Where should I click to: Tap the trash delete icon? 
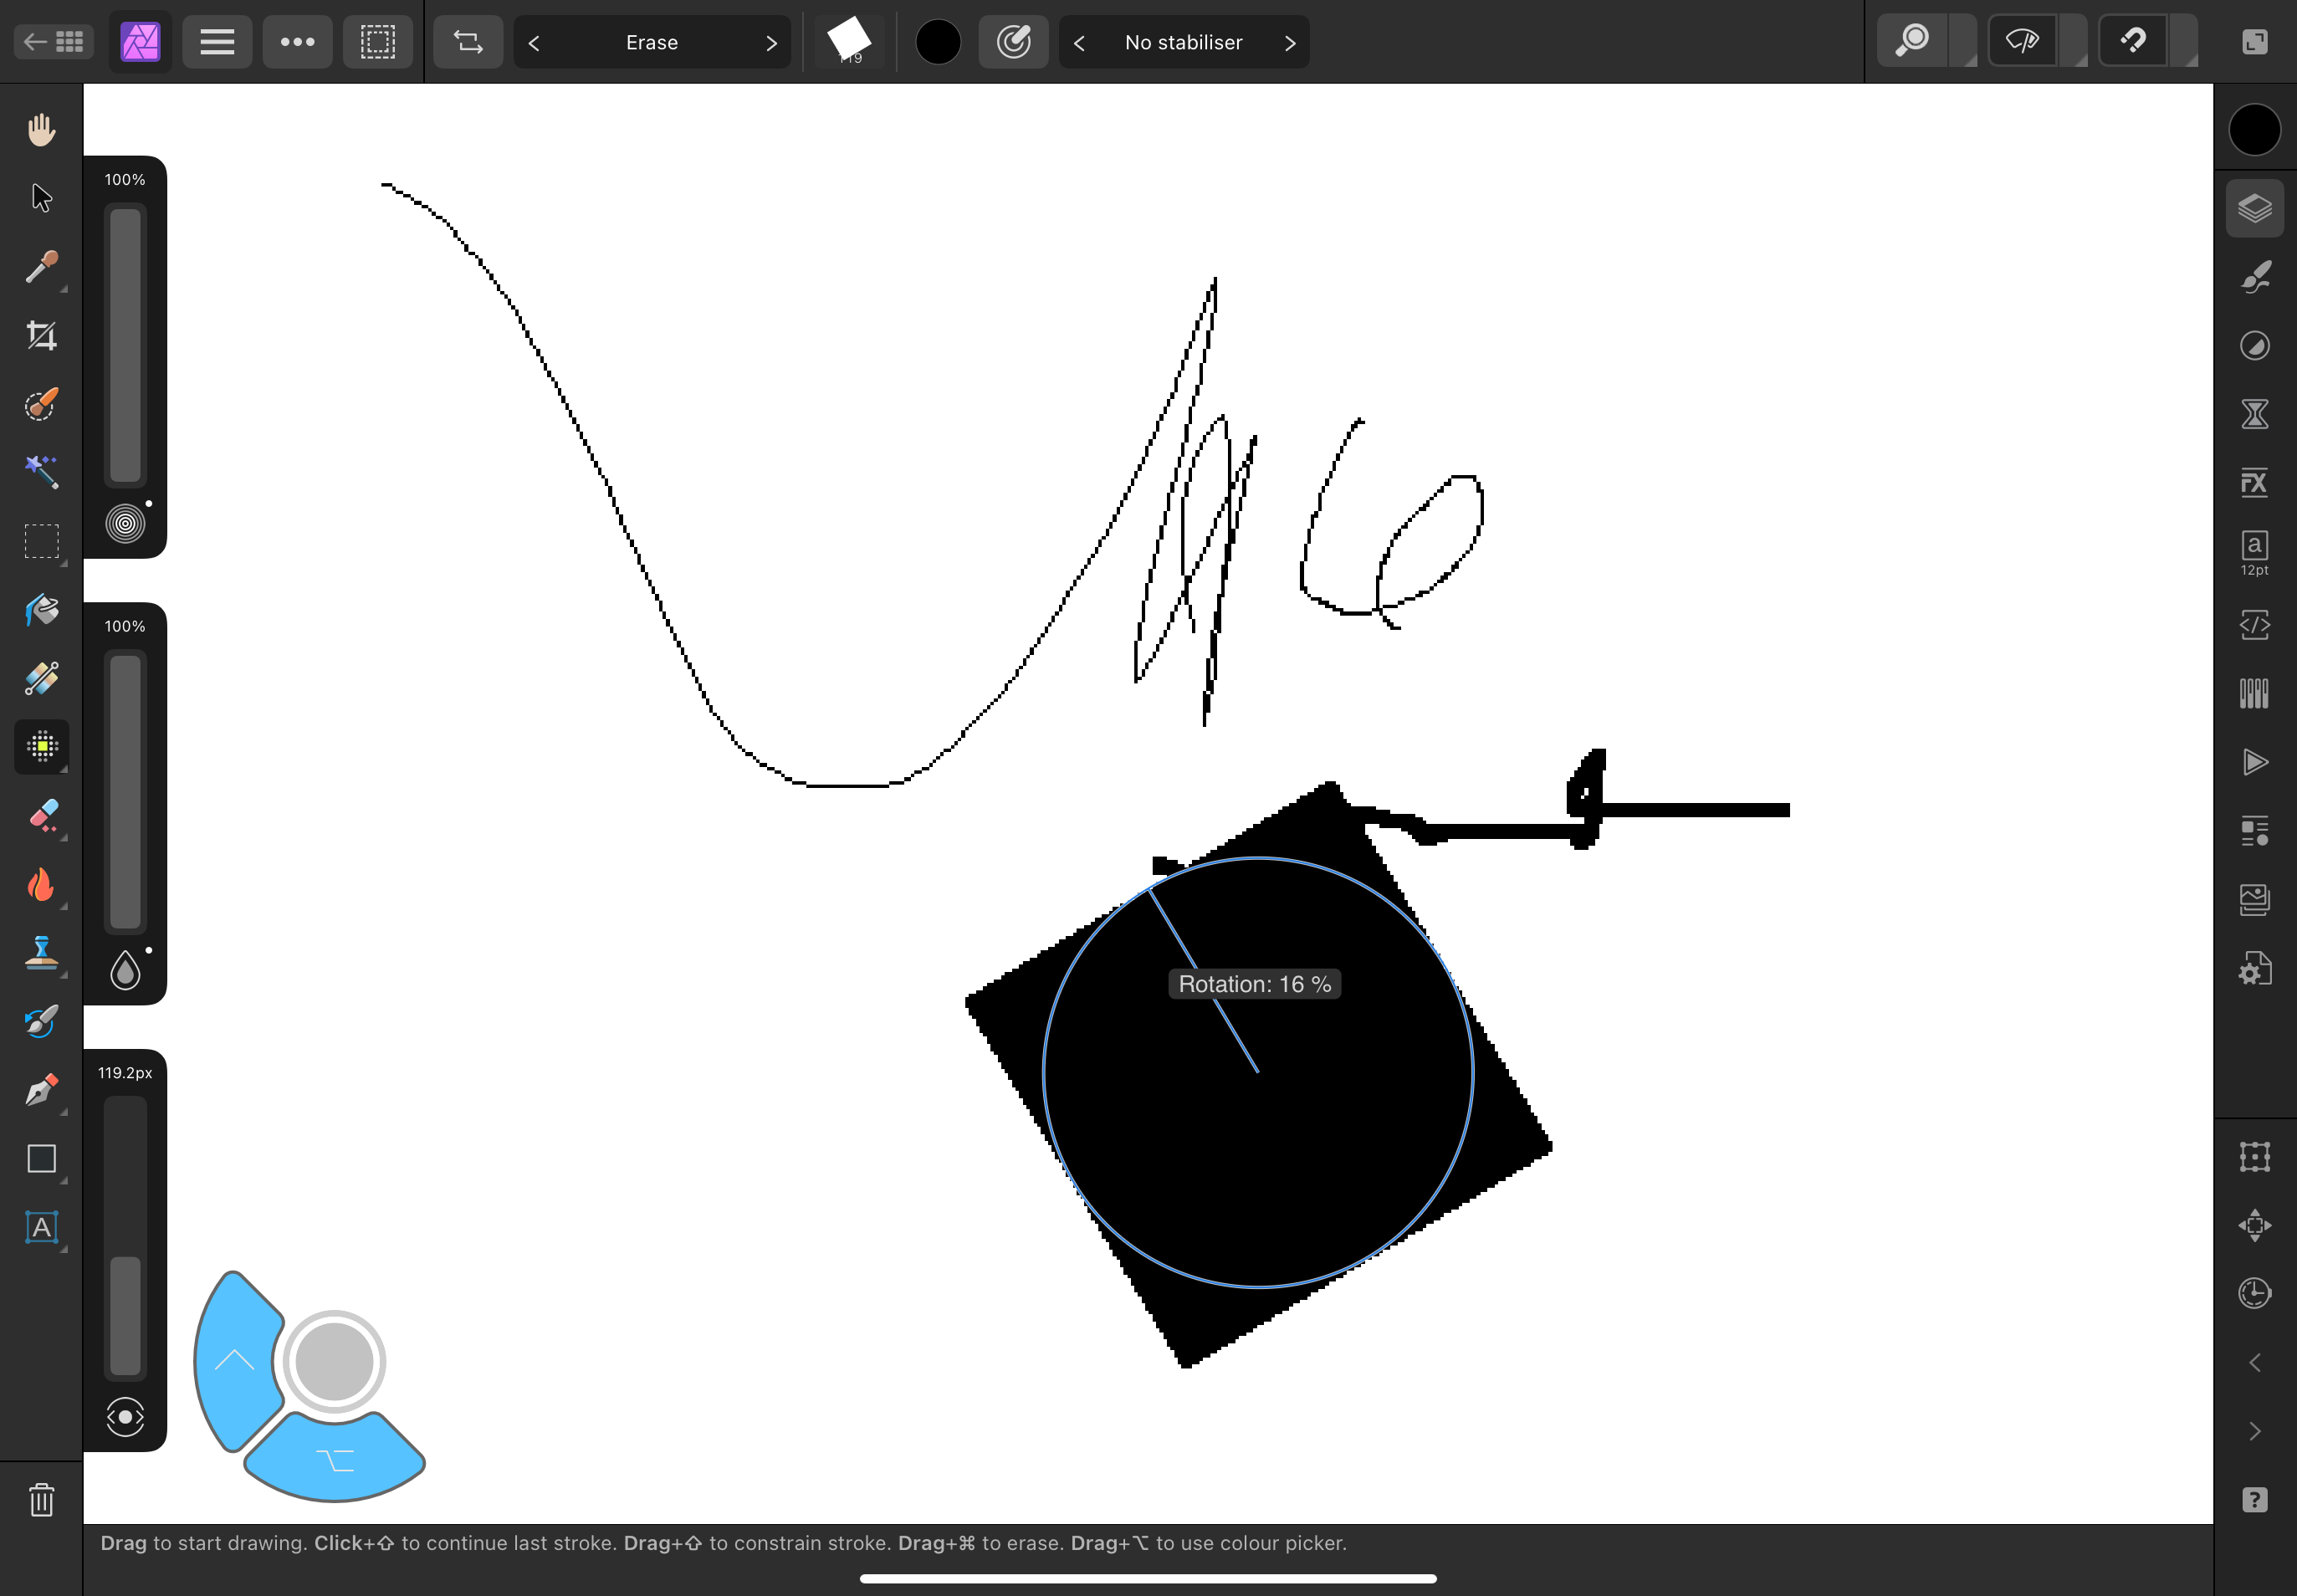click(41, 1500)
